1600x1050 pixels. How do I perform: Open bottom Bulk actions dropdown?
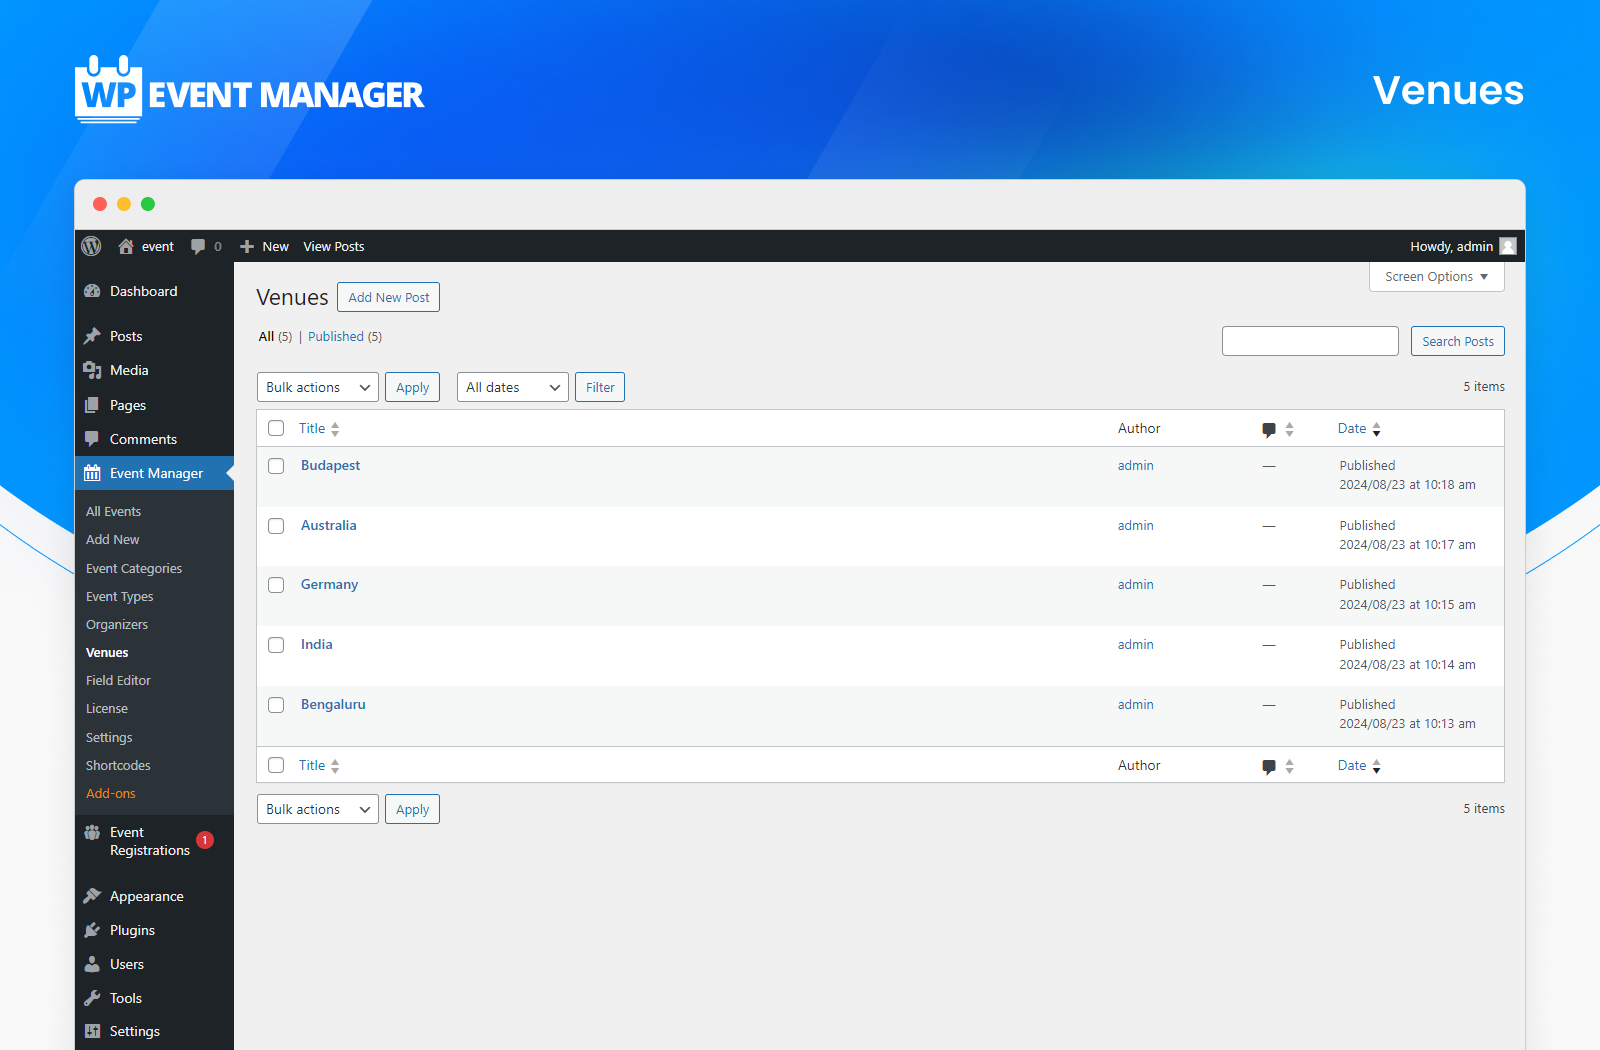point(318,809)
